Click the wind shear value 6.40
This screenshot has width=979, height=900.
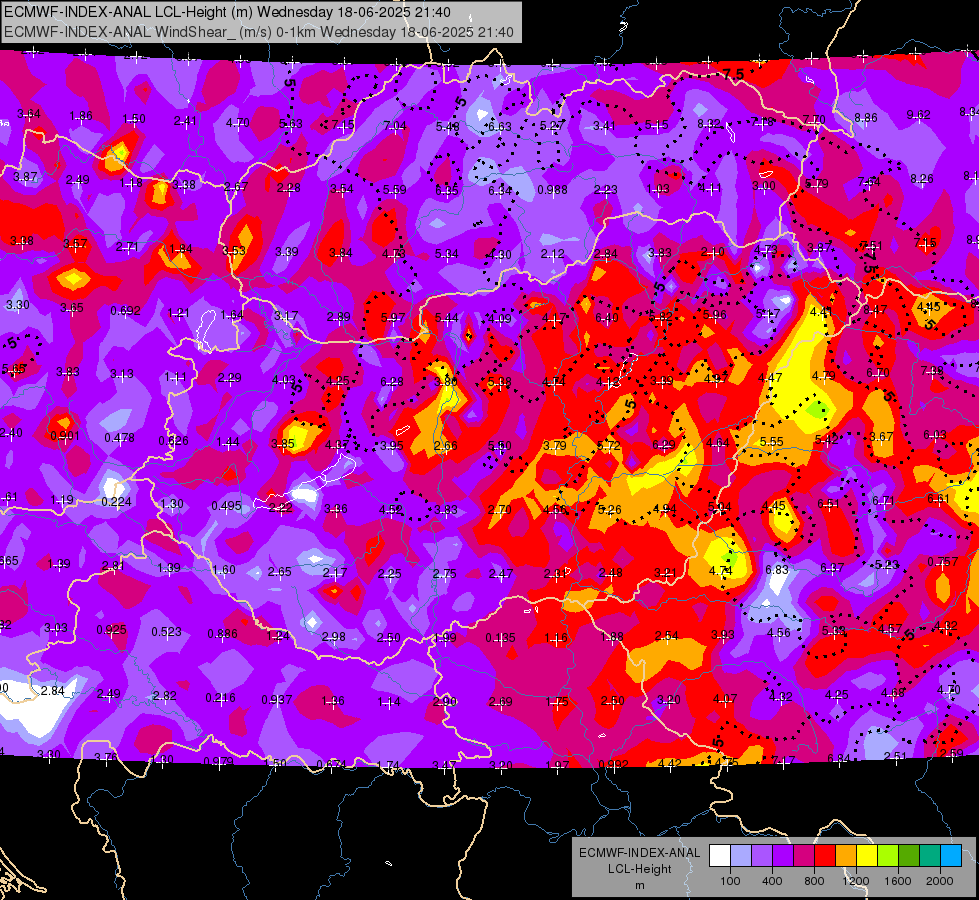point(607,318)
